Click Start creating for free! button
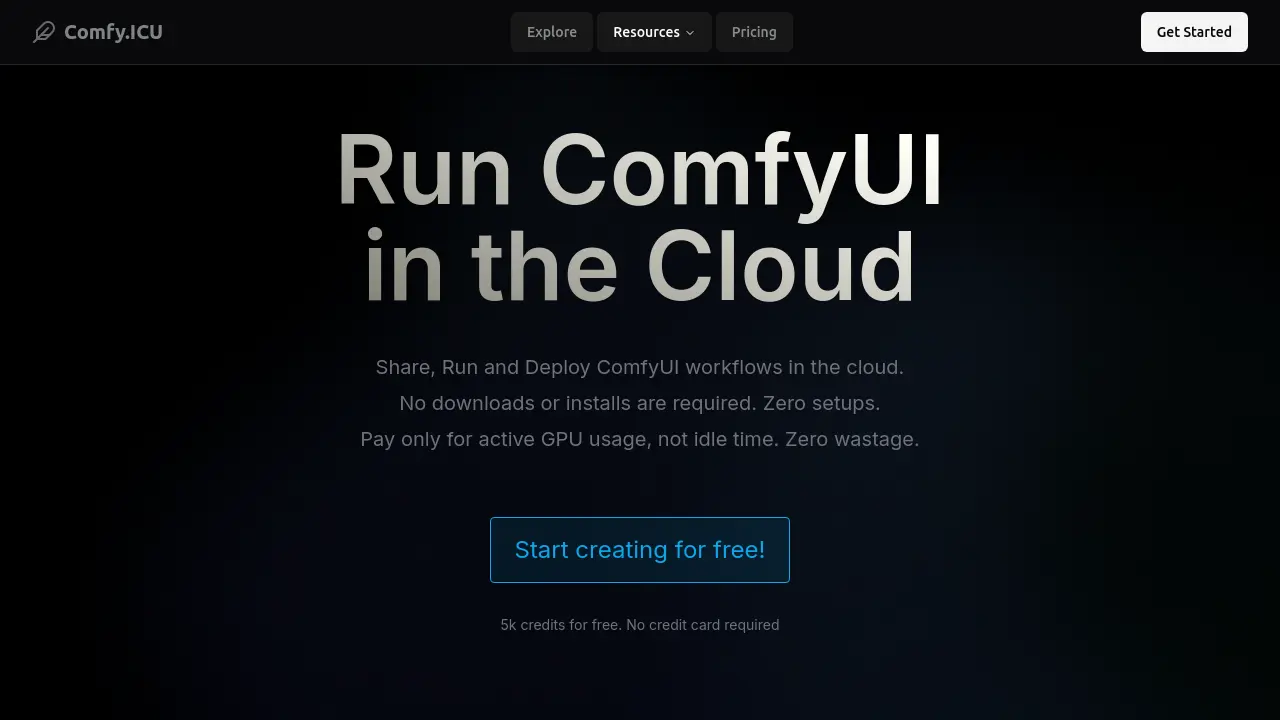1280x720 pixels. [x=640, y=550]
